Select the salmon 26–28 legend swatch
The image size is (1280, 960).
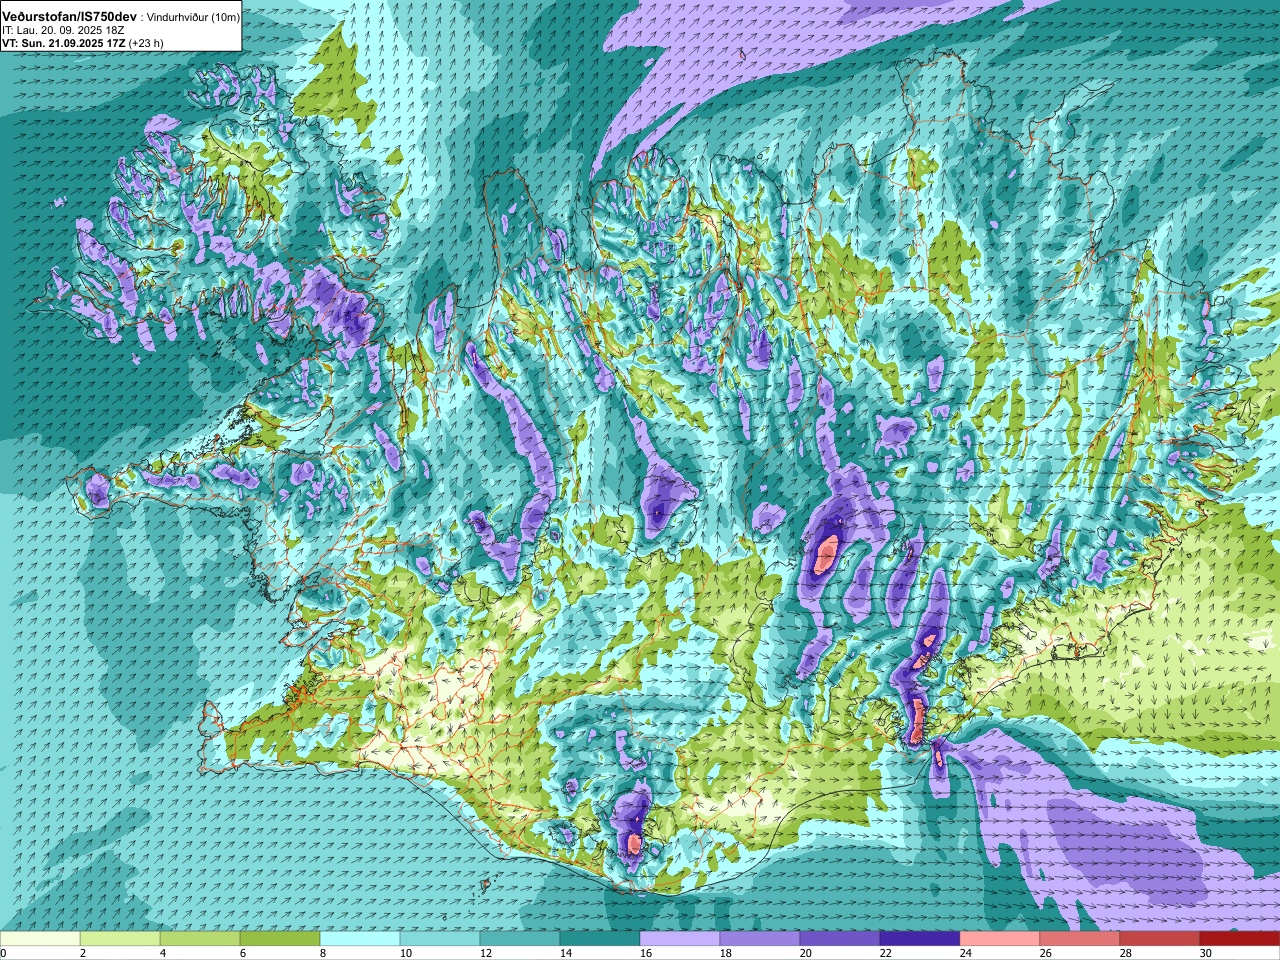point(1080,939)
